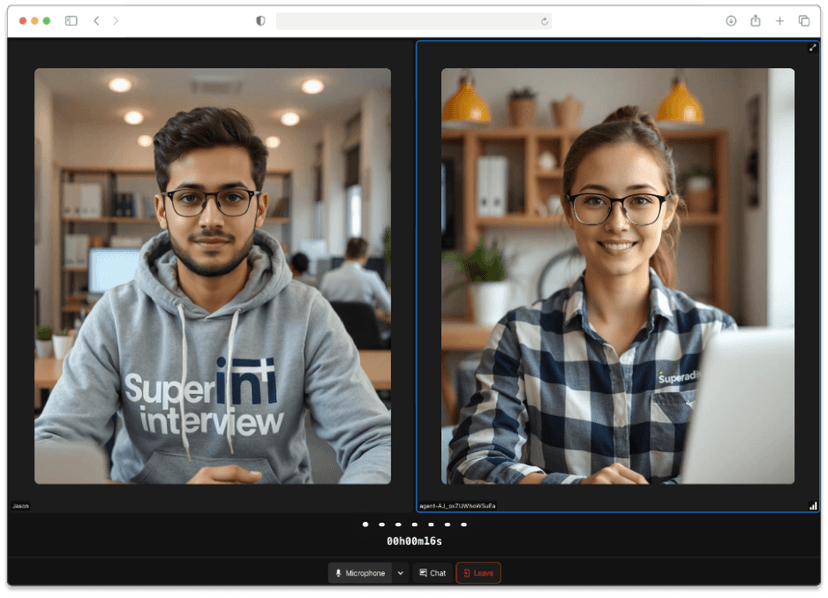Mute the Microphone button

pos(360,573)
